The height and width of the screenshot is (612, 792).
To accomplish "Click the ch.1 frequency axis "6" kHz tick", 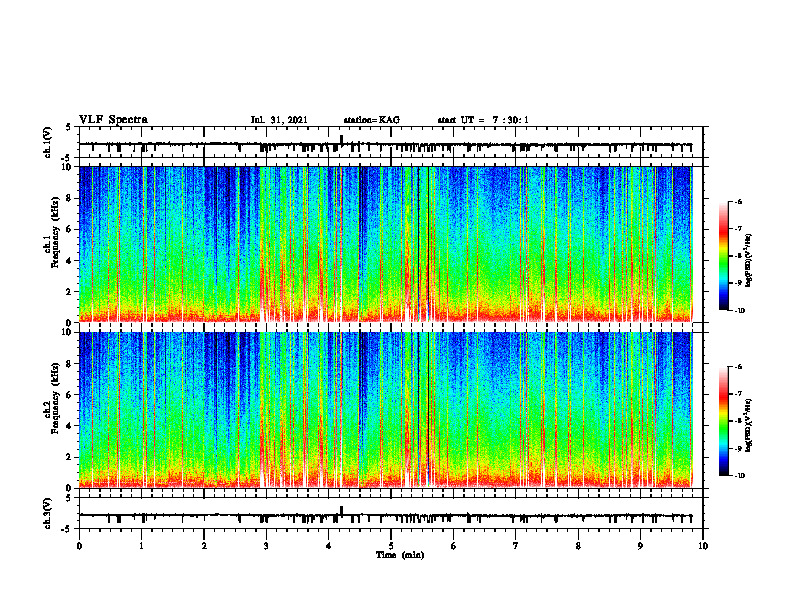I will (69, 230).
